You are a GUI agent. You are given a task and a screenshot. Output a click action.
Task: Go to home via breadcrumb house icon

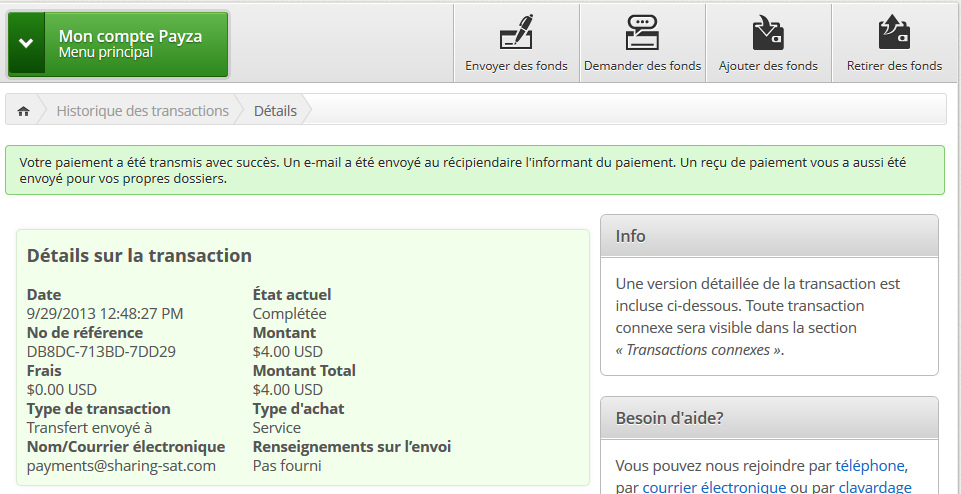click(x=23, y=111)
